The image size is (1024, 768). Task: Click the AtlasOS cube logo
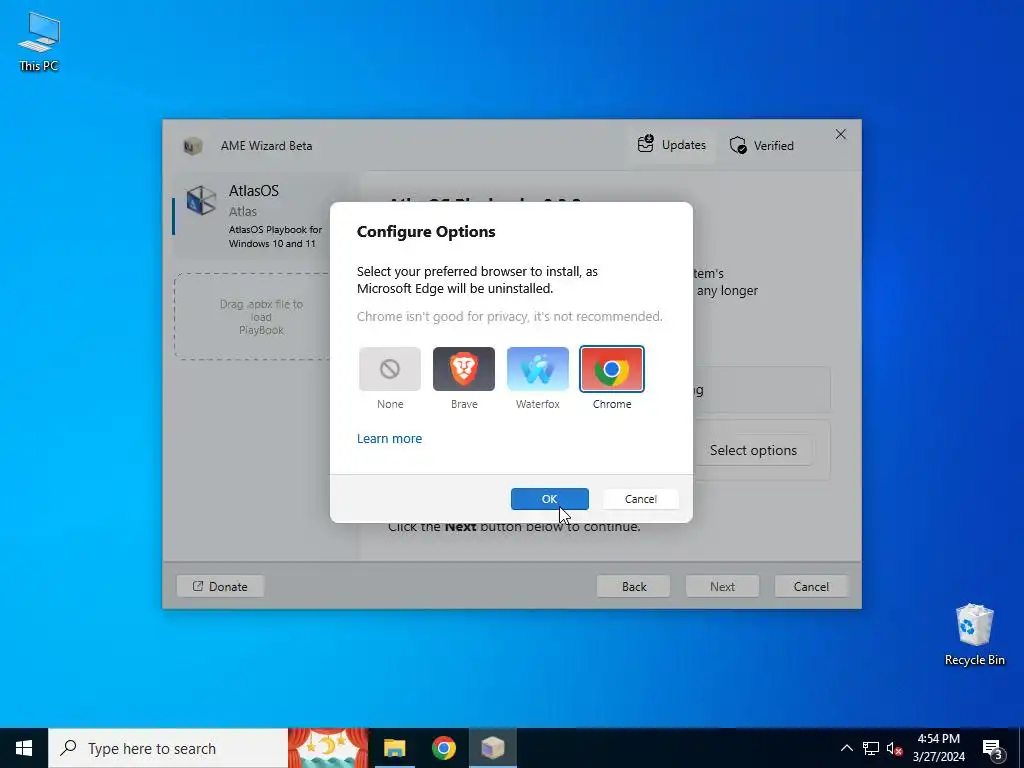click(200, 200)
